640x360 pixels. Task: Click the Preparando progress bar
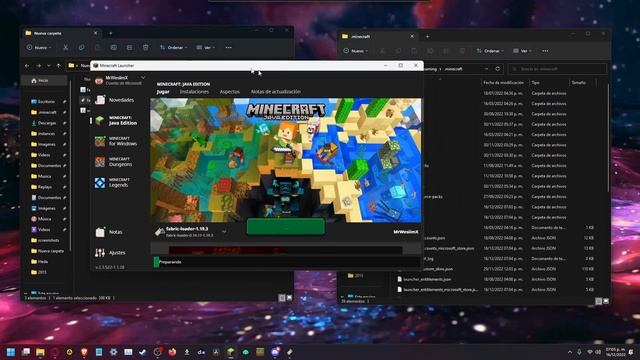click(x=287, y=262)
